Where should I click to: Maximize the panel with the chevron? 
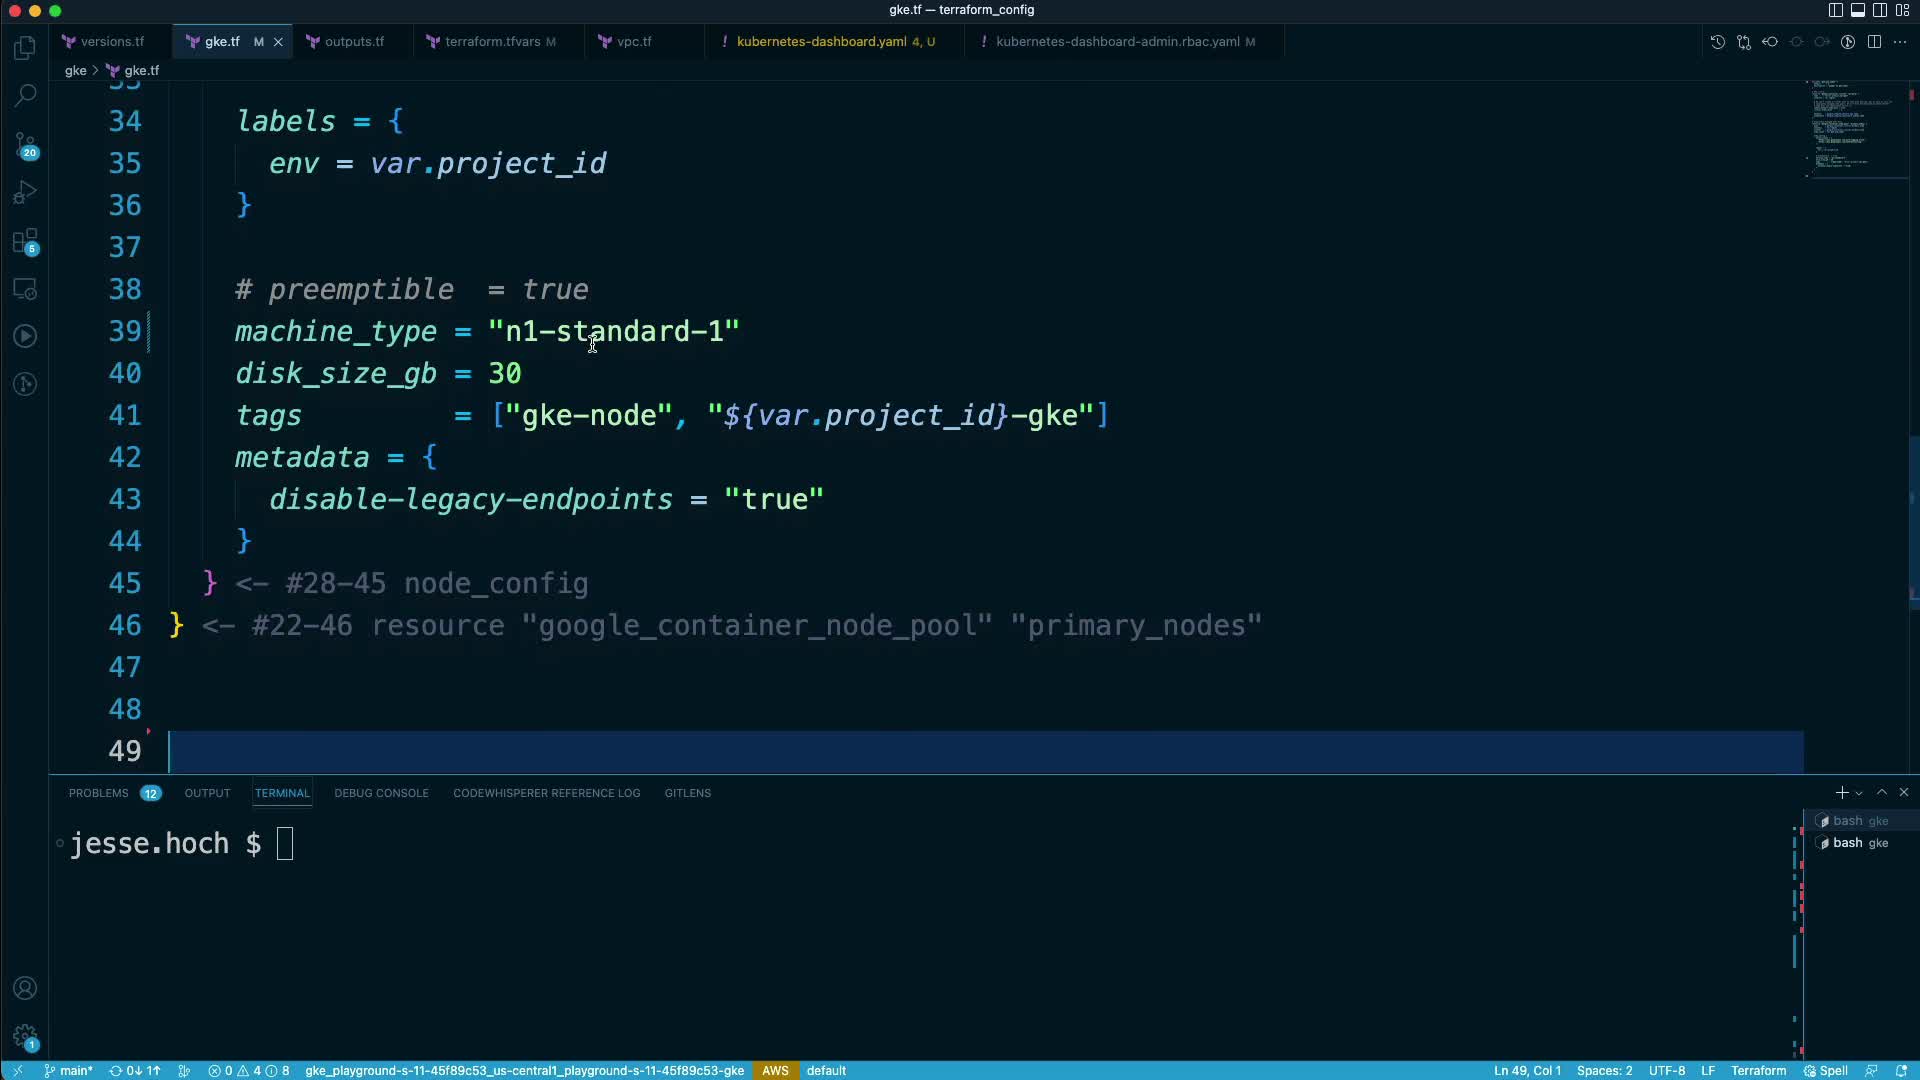click(x=1882, y=792)
